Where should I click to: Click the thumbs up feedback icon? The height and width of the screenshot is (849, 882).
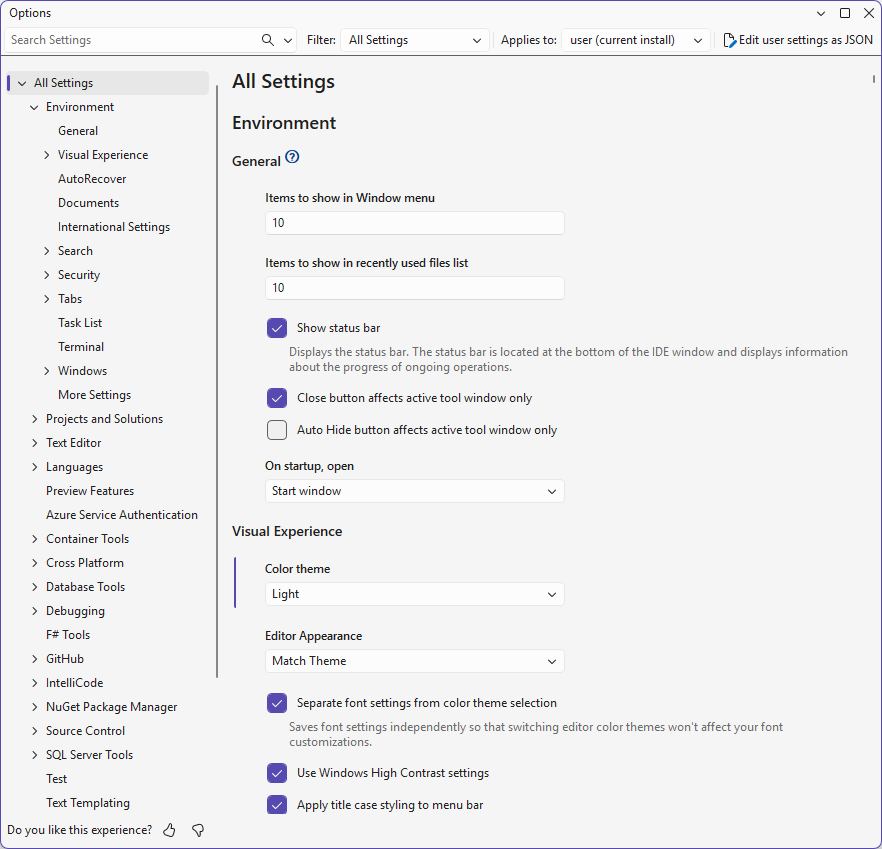pos(169,830)
